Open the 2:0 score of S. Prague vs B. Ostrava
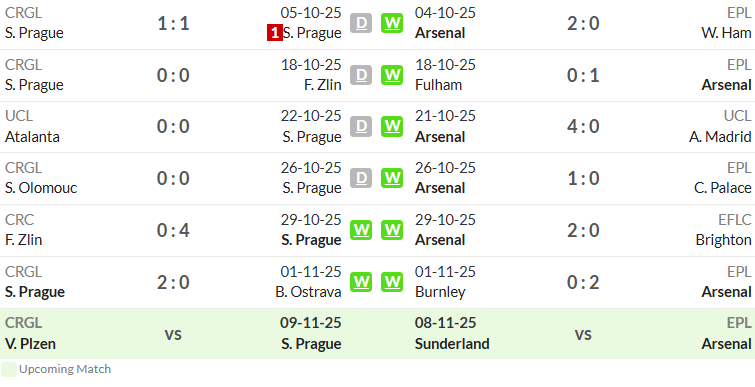Screen dimensions: 755x387 click(173, 282)
